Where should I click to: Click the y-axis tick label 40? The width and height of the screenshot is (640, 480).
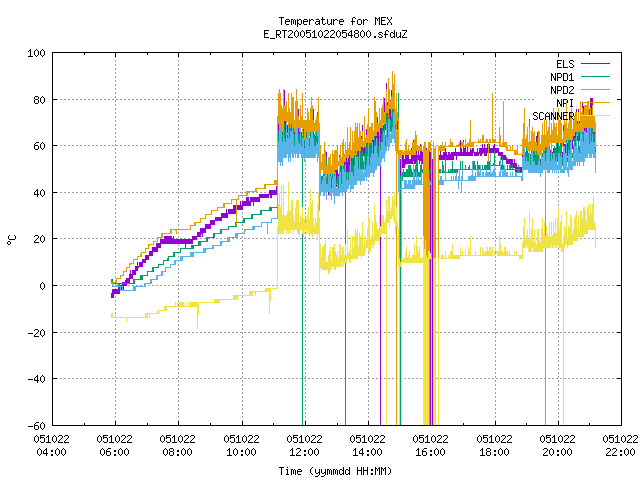39,193
